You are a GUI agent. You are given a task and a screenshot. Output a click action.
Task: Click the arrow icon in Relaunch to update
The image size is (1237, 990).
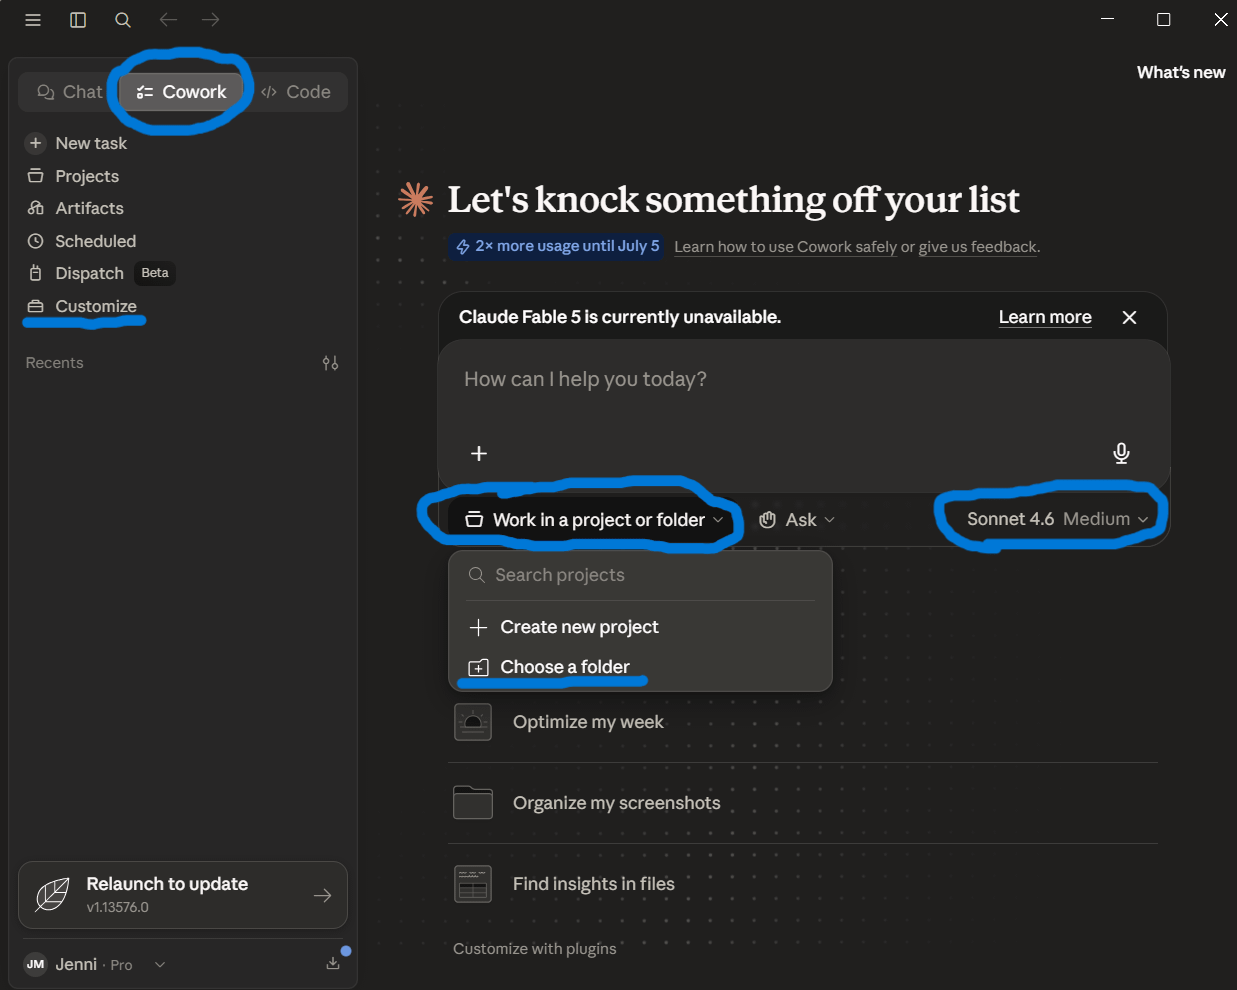[x=322, y=896]
